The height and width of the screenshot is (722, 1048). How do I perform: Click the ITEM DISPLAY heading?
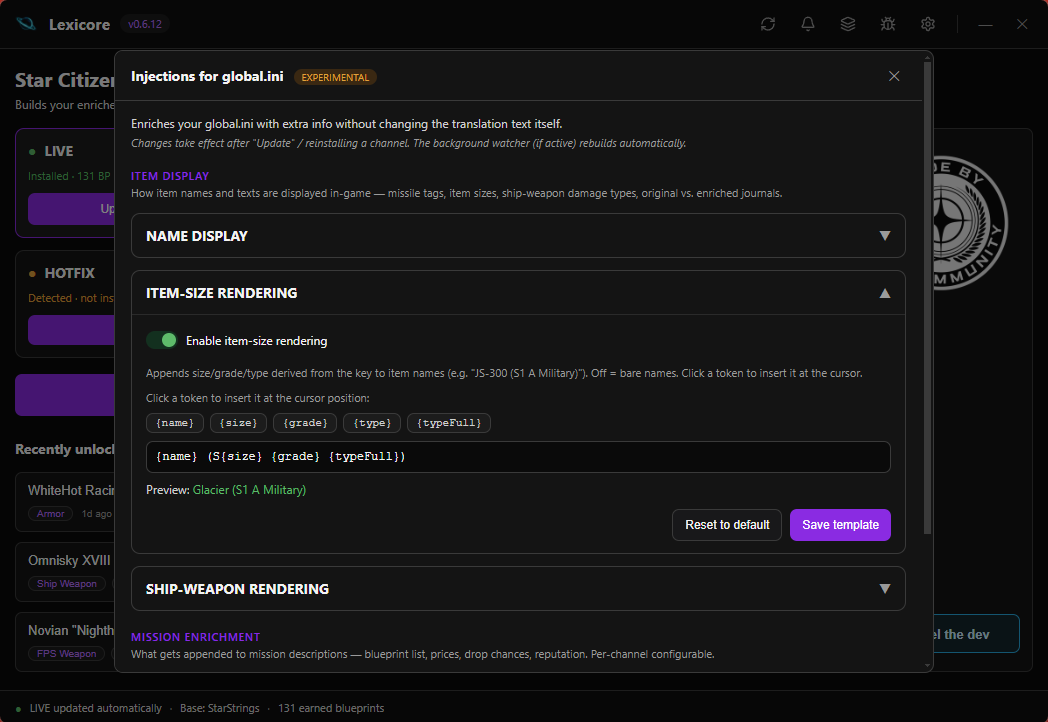click(x=170, y=176)
